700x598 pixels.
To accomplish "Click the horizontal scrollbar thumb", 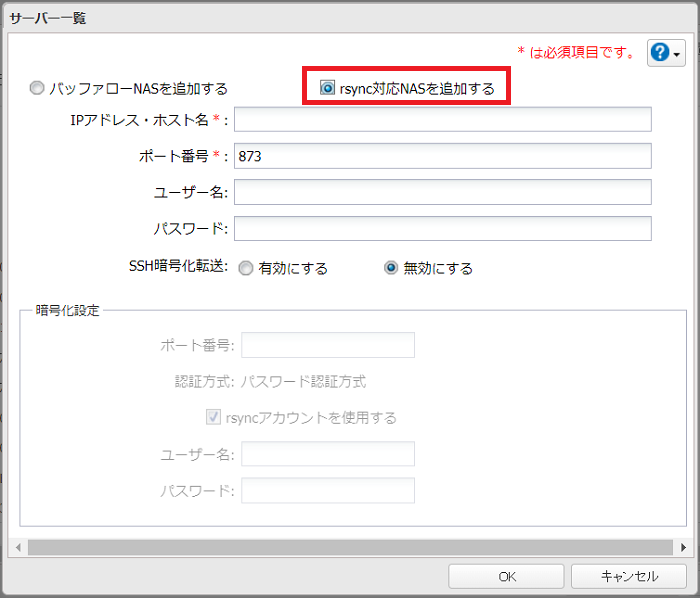I will click(x=350, y=547).
